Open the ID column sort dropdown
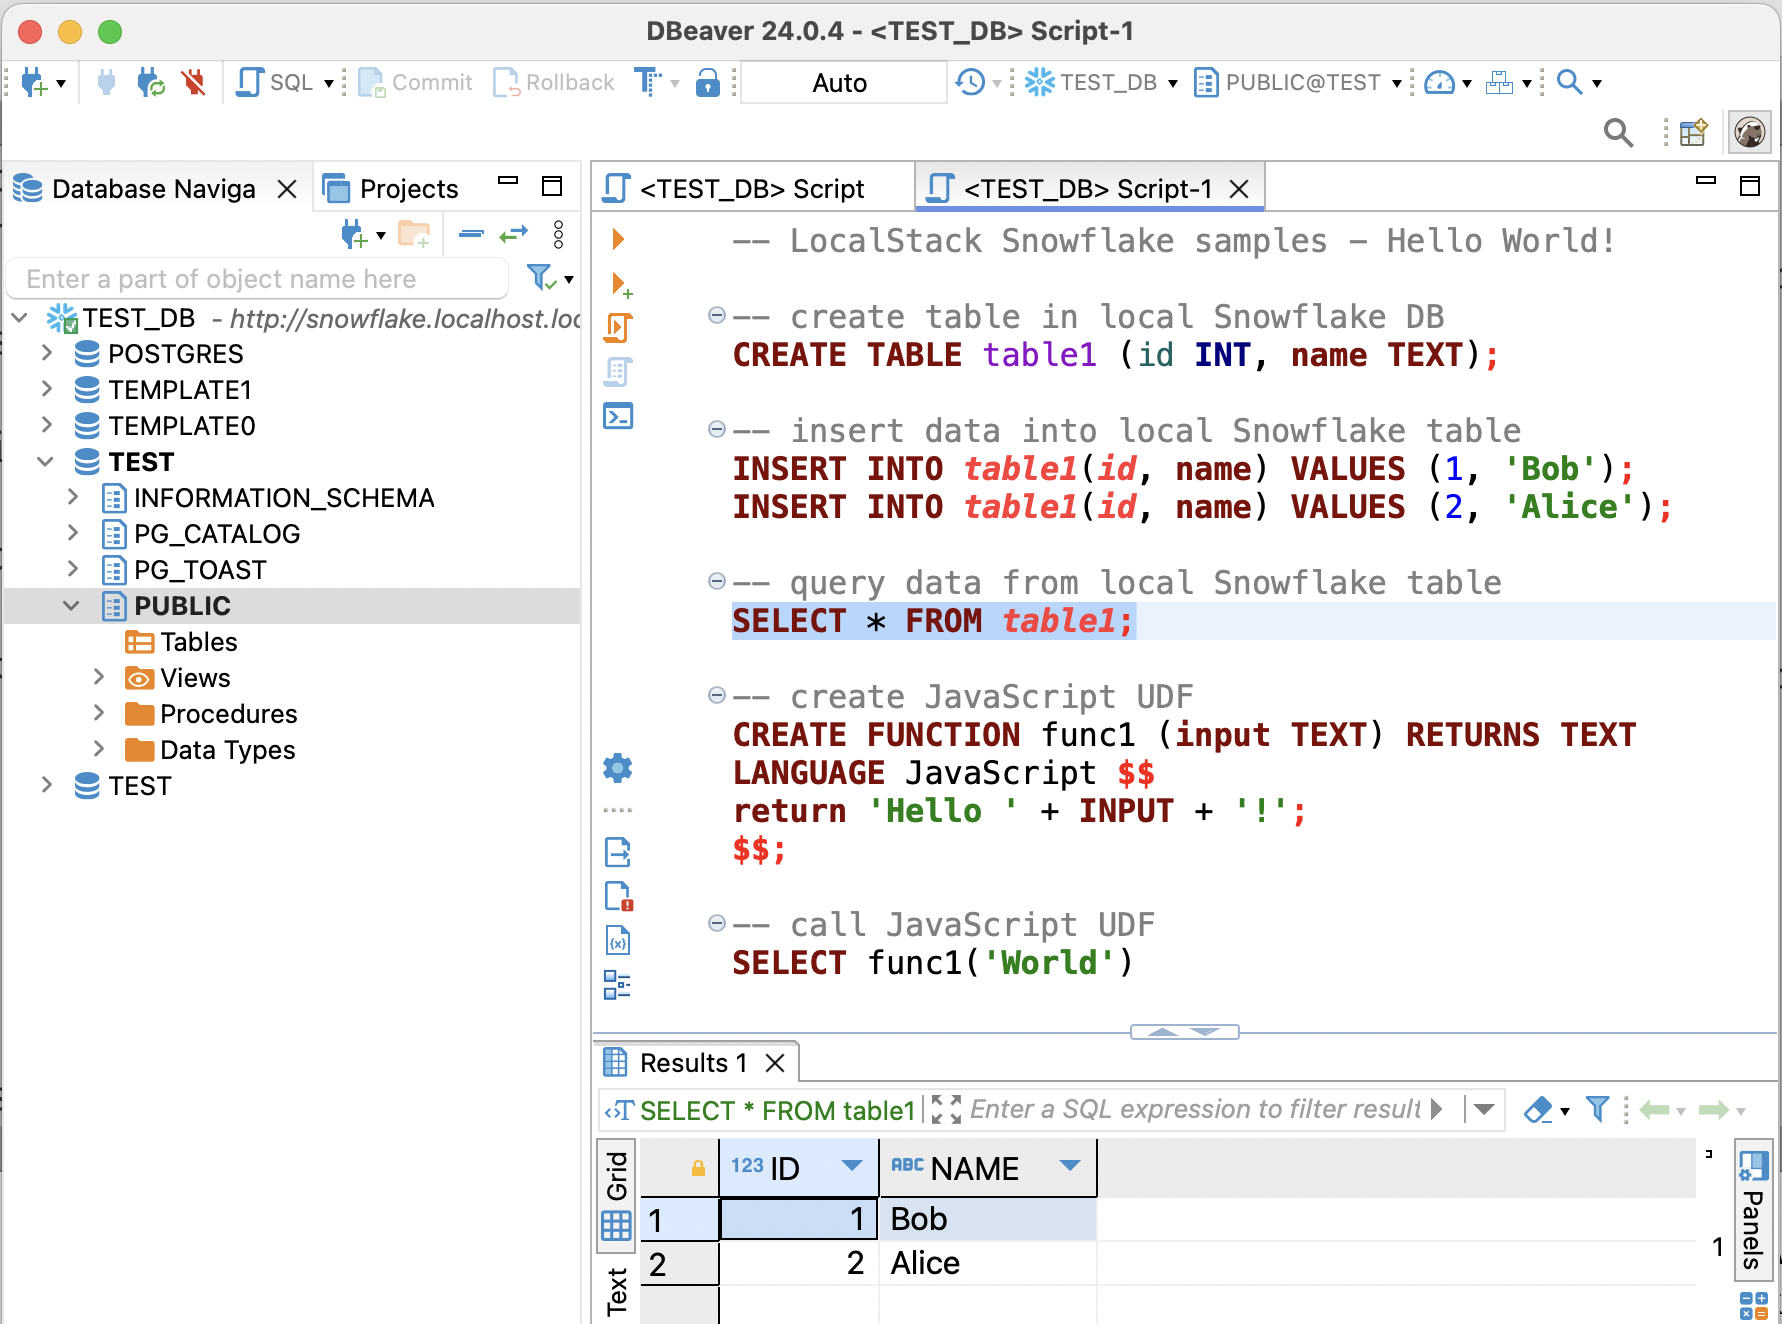Image resolution: width=1782 pixels, height=1324 pixels. (x=853, y=1166)
